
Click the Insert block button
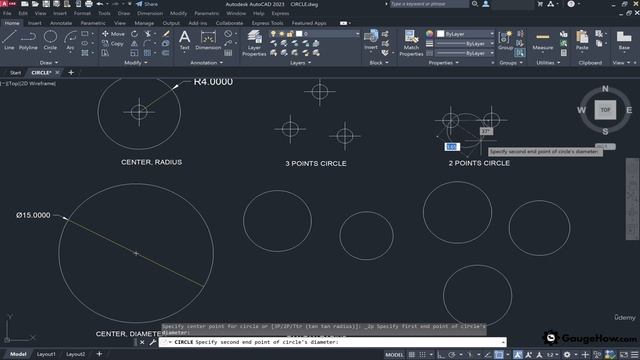371,40
